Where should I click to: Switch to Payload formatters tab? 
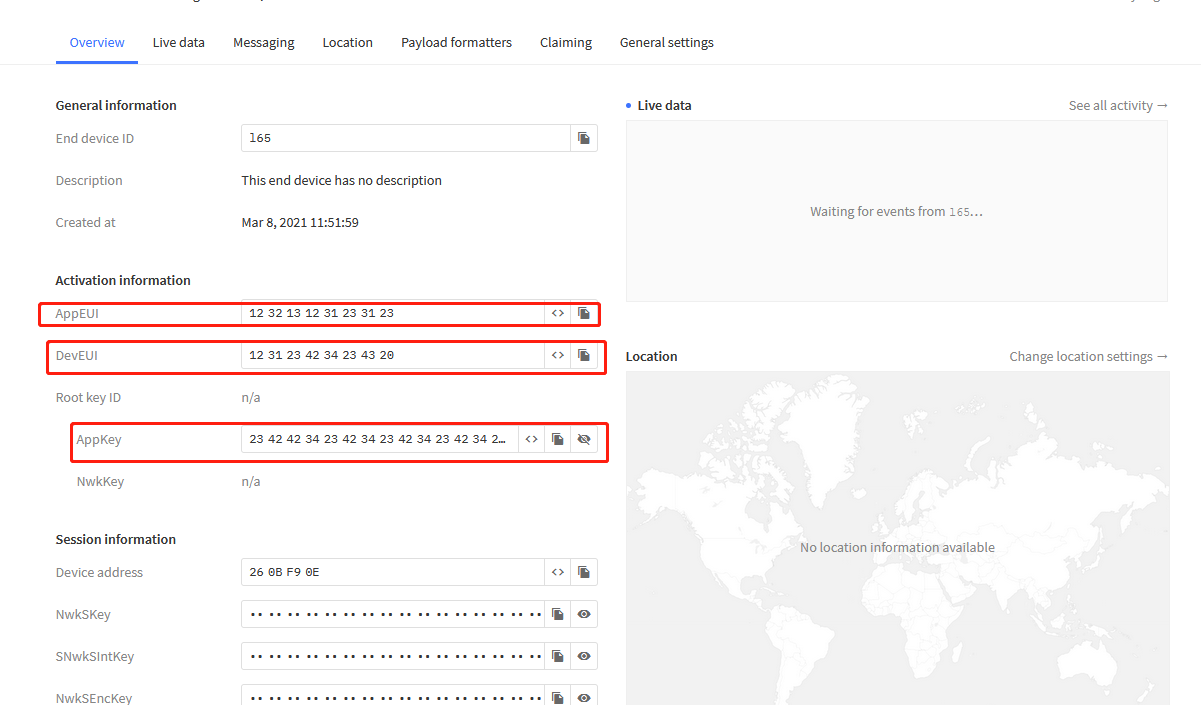pyautogui.click(x=456, y=43)
